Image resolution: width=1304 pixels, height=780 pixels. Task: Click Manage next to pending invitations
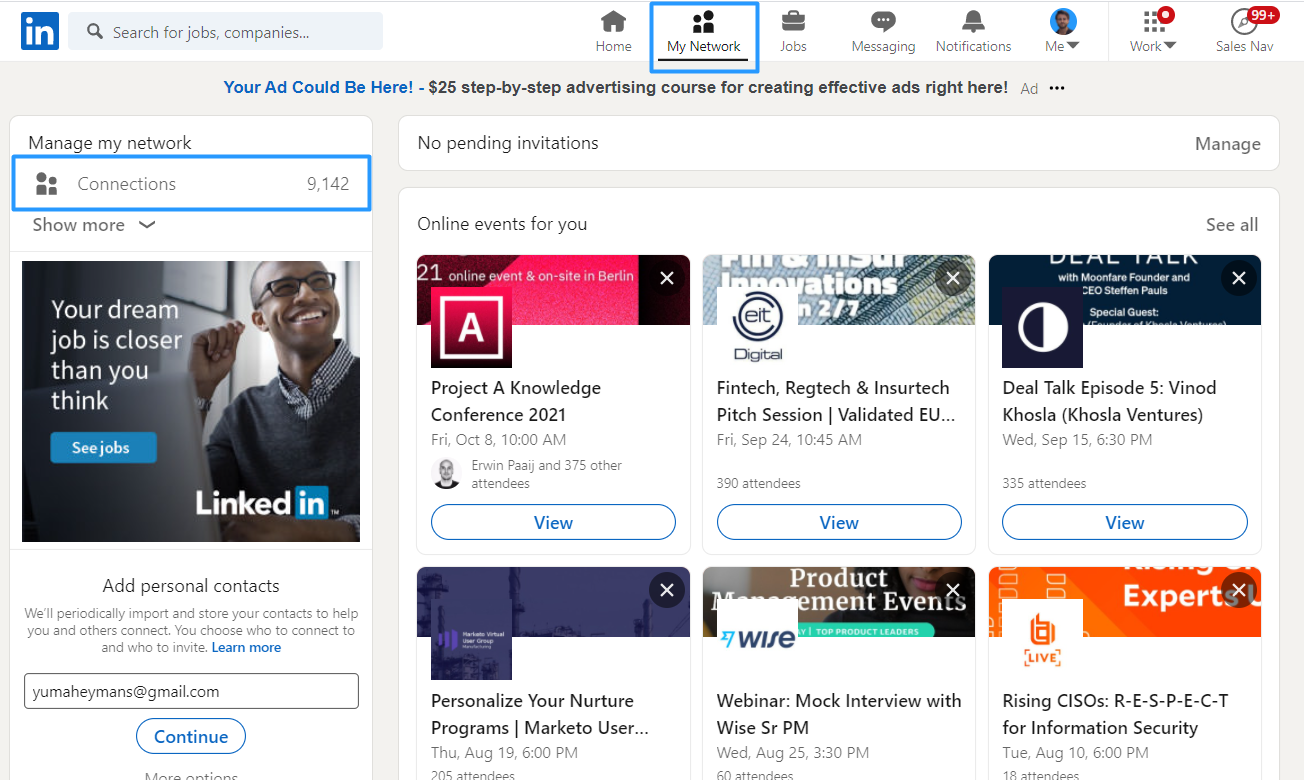coord(1228,143)
